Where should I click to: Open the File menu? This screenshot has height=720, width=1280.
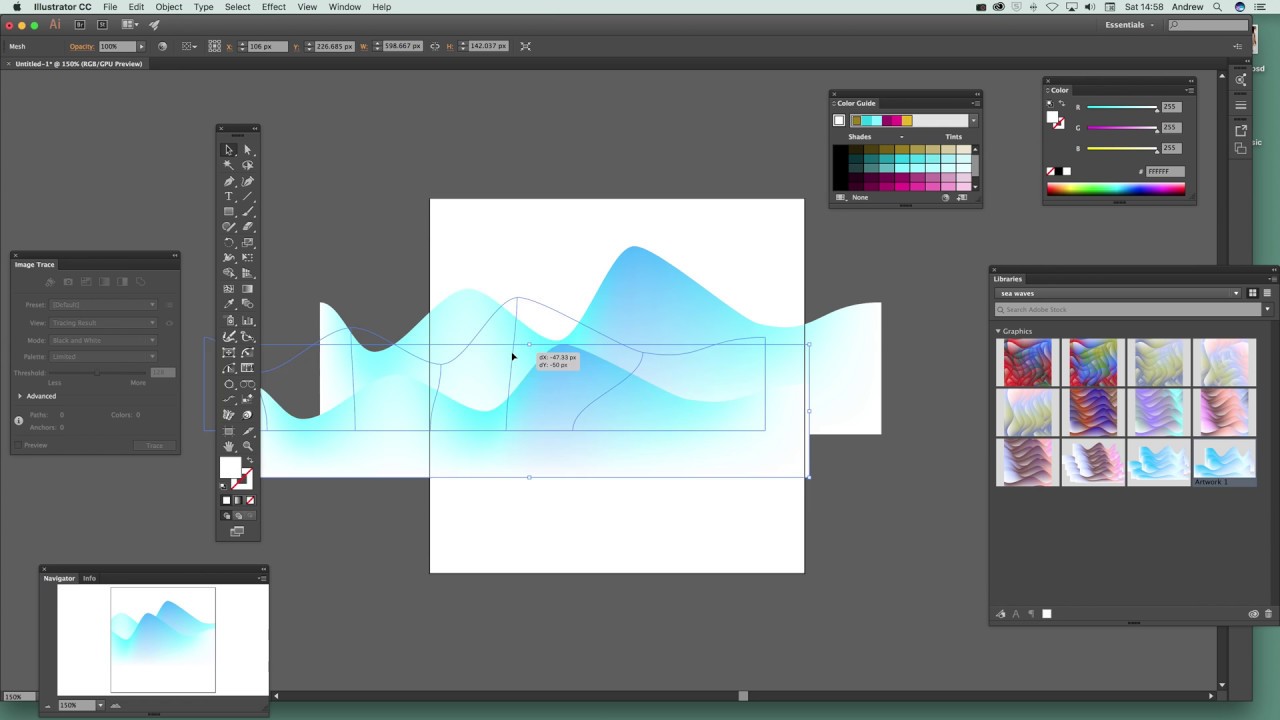pos(110,7)
